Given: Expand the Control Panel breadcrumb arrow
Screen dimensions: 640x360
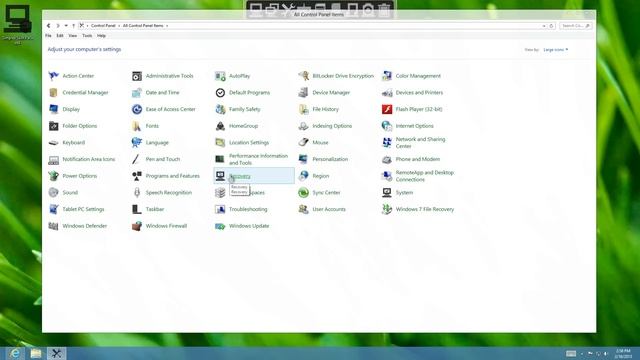Looking at the screenshot, I should coord(119,26).
